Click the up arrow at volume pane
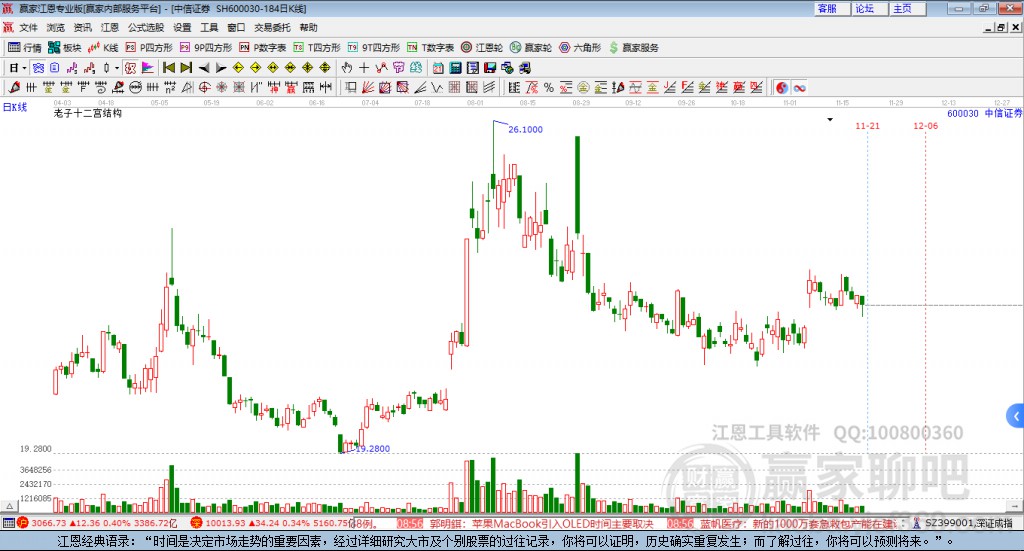 tap(9, 506)
